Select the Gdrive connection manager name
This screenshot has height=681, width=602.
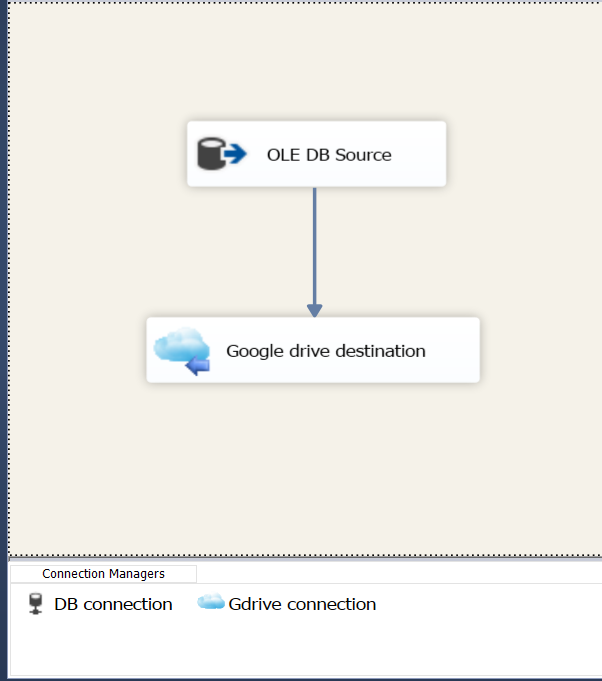302,604
